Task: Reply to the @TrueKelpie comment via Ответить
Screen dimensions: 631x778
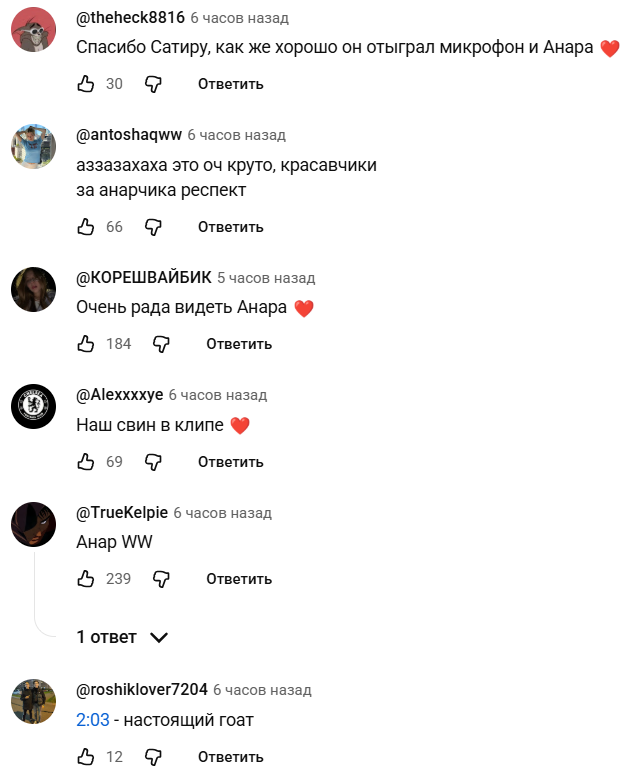Action: point(239,579)
